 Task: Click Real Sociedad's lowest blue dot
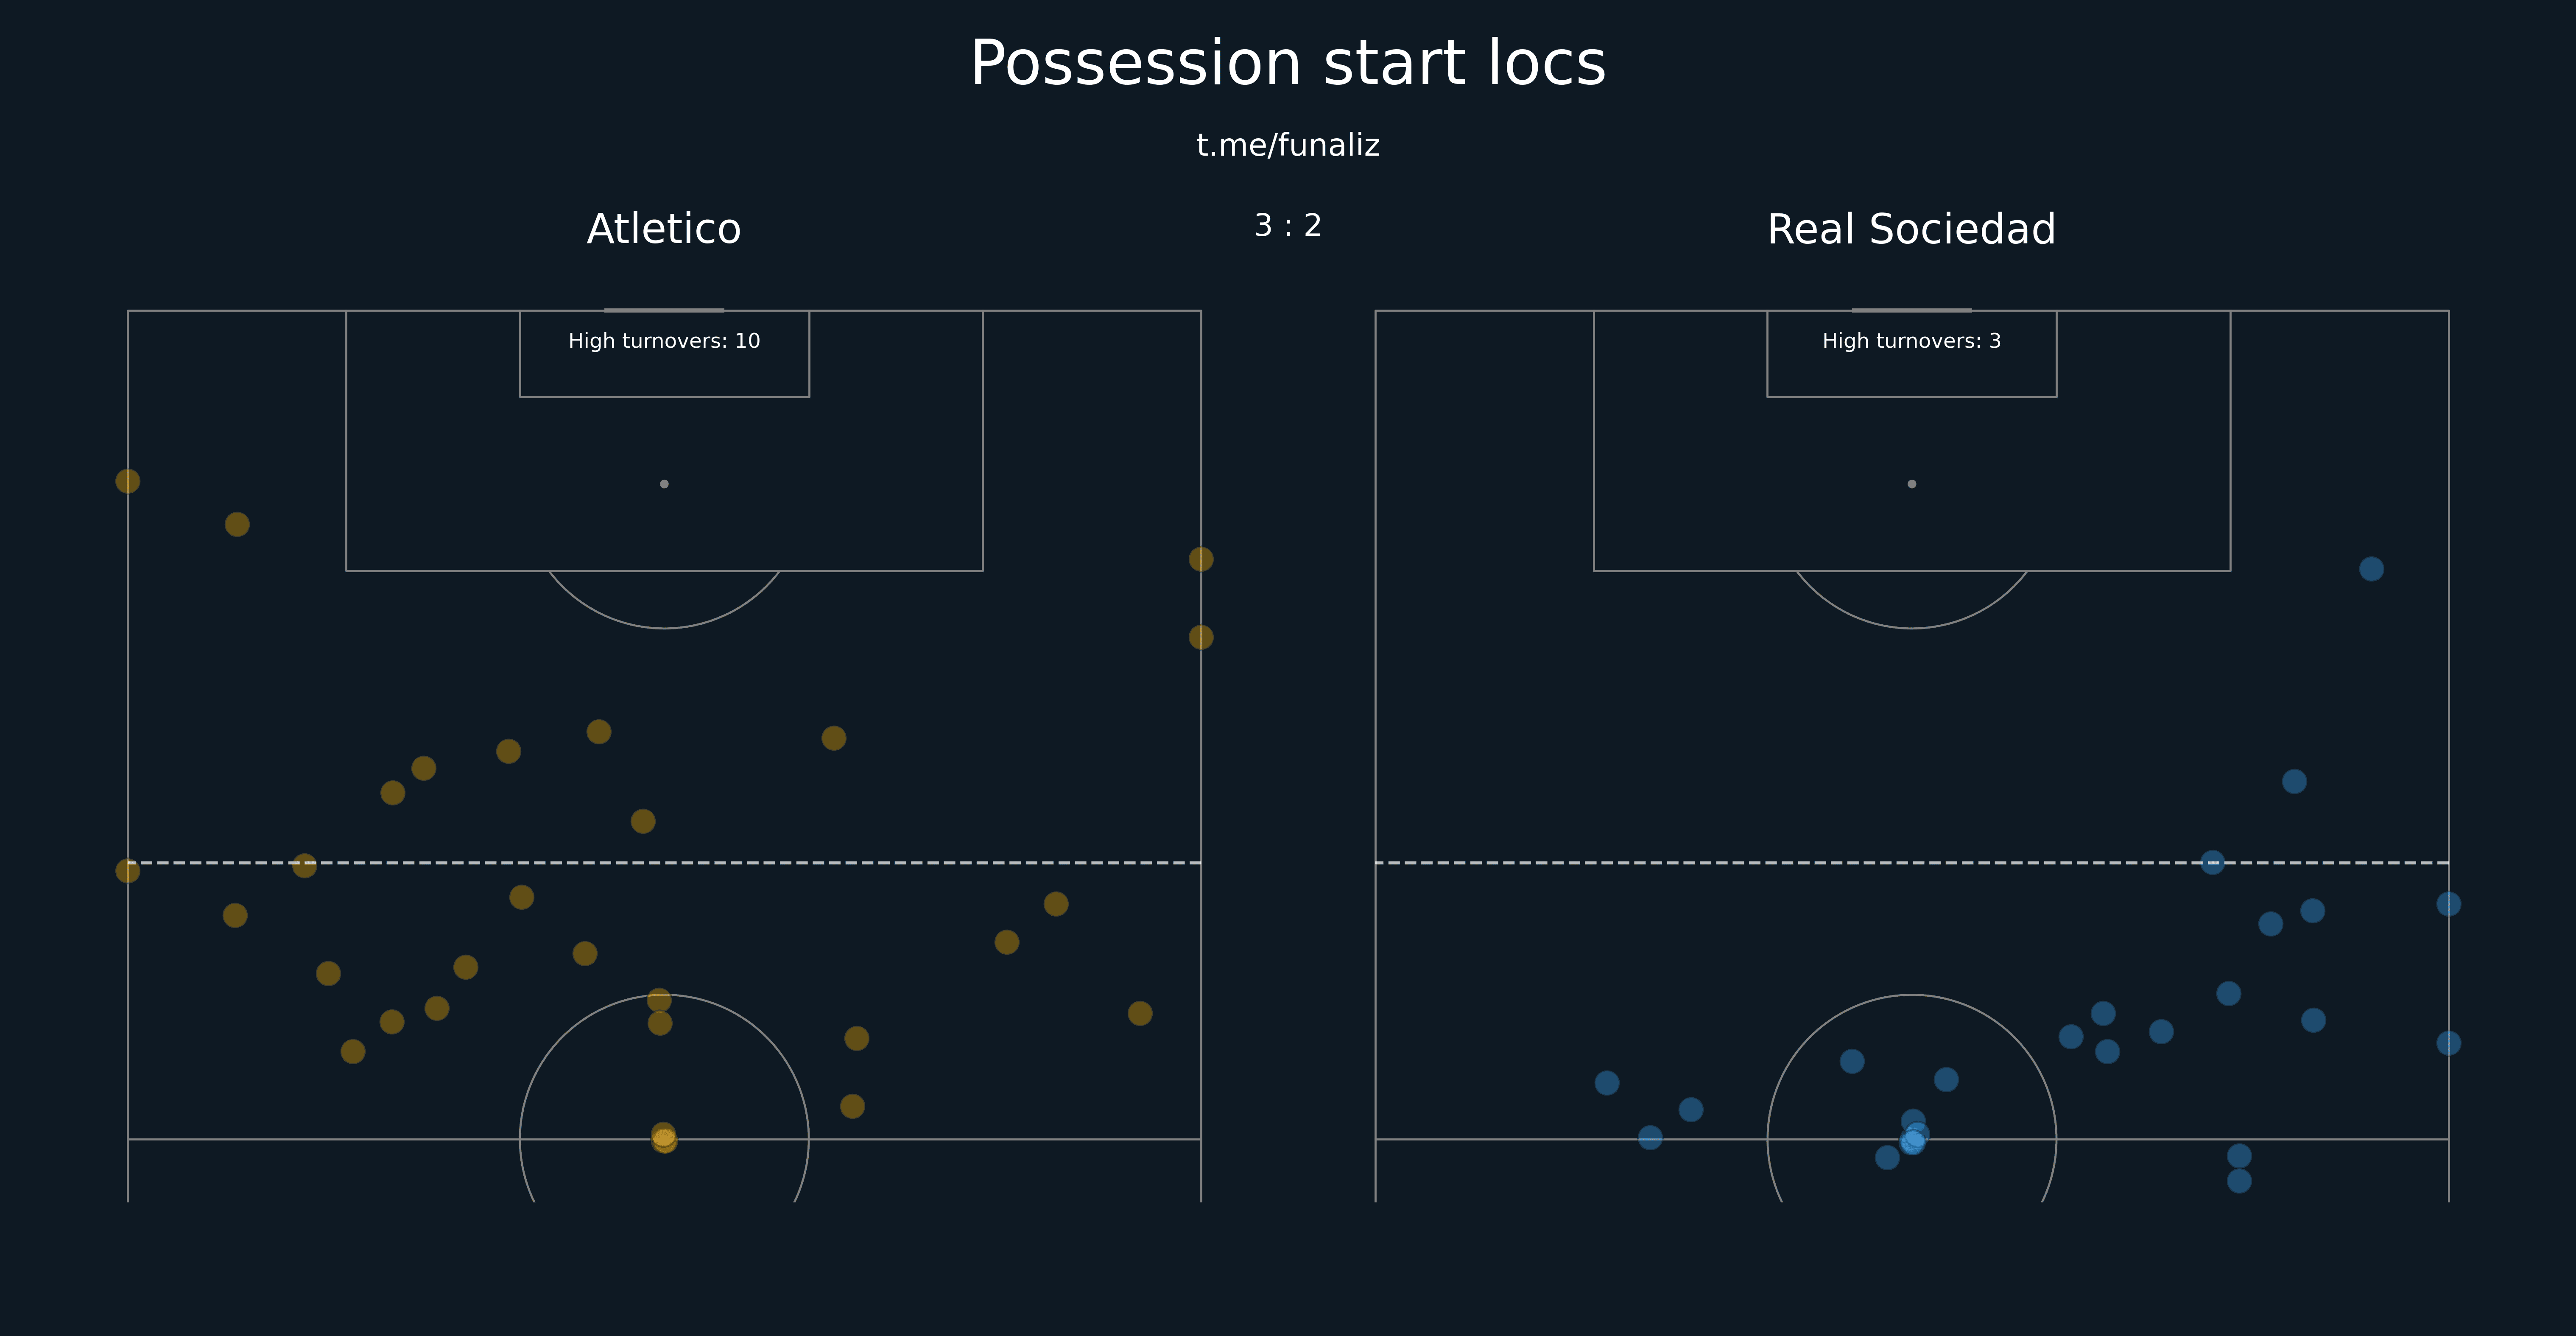(2239, 1181)
